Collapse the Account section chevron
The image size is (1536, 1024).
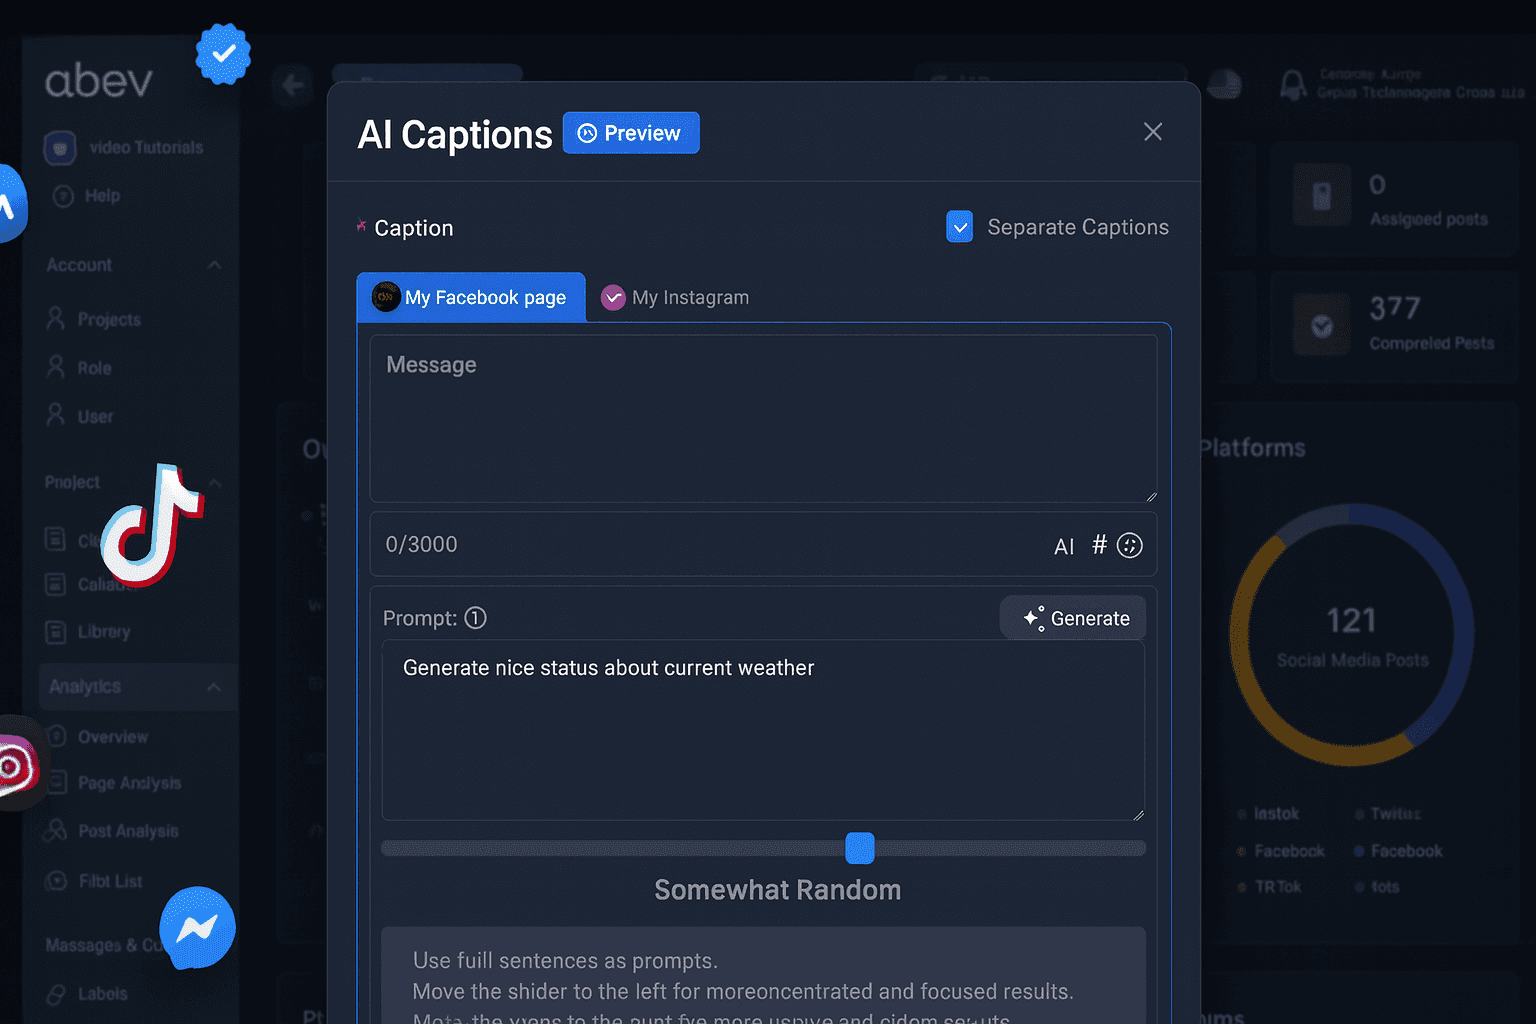pos(214,265)
